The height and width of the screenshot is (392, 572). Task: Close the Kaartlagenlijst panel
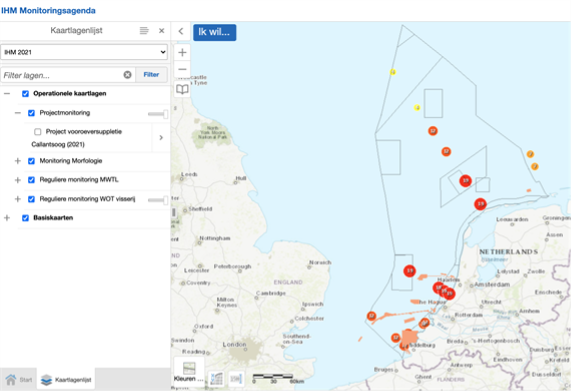(162, 31)
